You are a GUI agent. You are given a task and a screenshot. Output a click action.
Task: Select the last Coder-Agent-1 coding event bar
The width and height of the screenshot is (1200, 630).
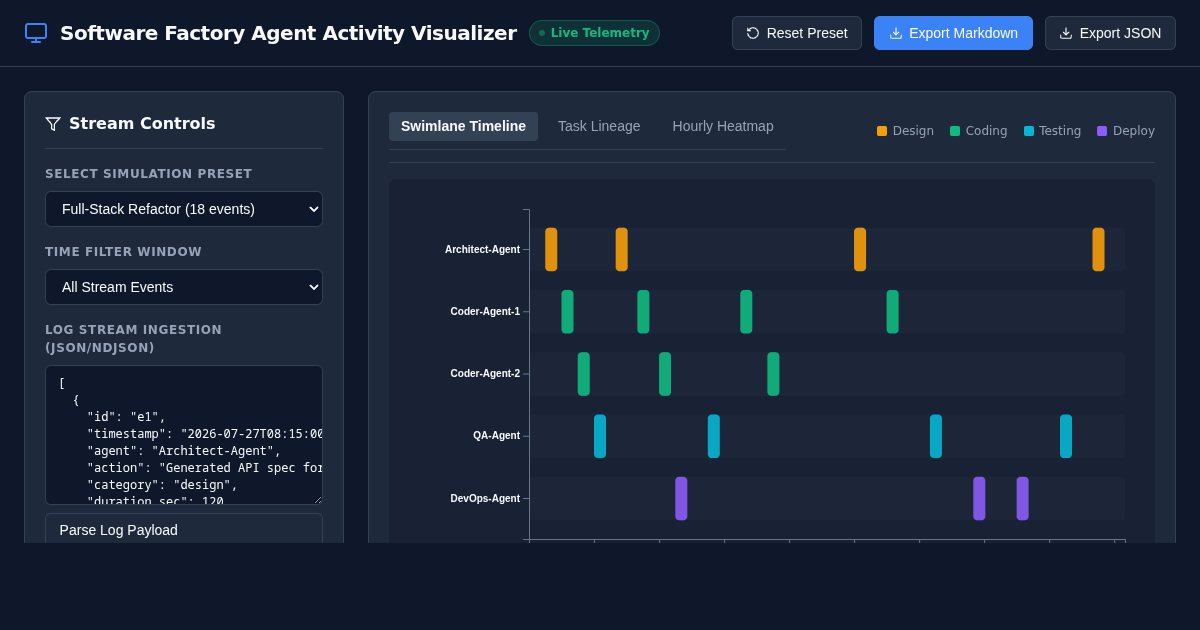[892, 312]
